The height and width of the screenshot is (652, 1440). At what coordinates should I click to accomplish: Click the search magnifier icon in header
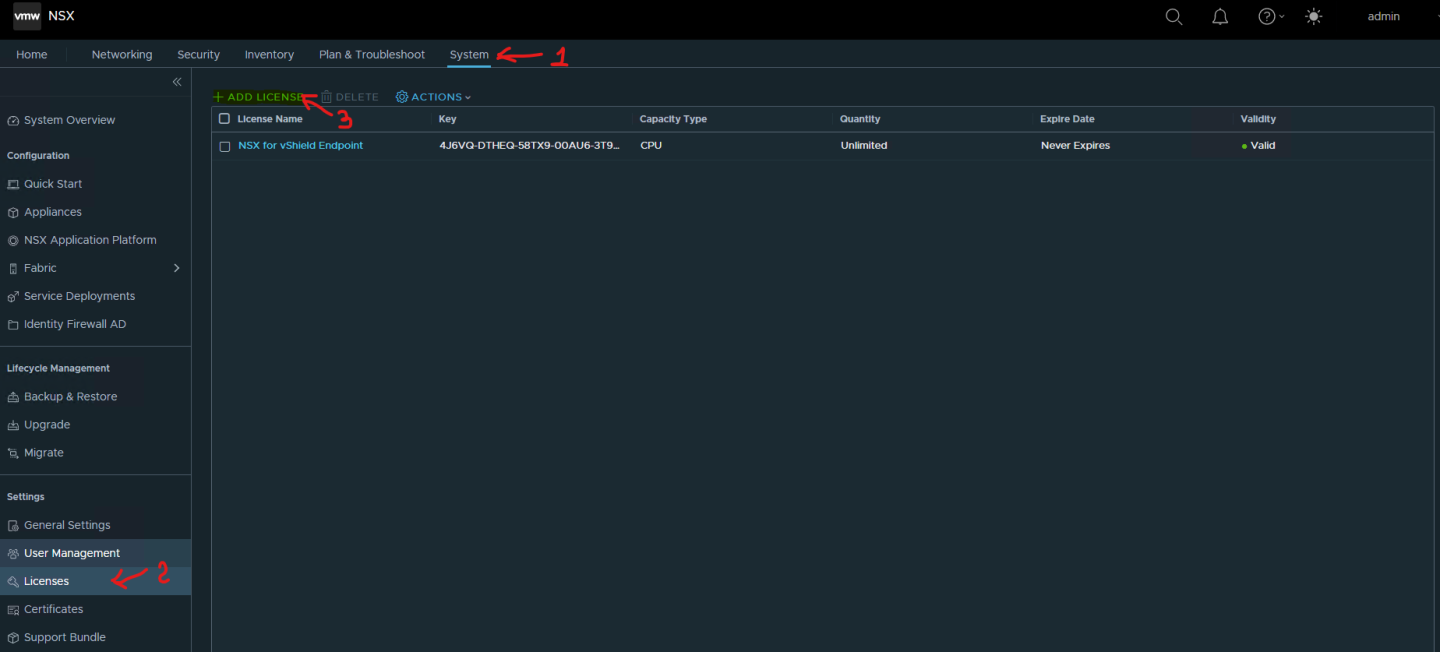click(x=1174, y=17)
